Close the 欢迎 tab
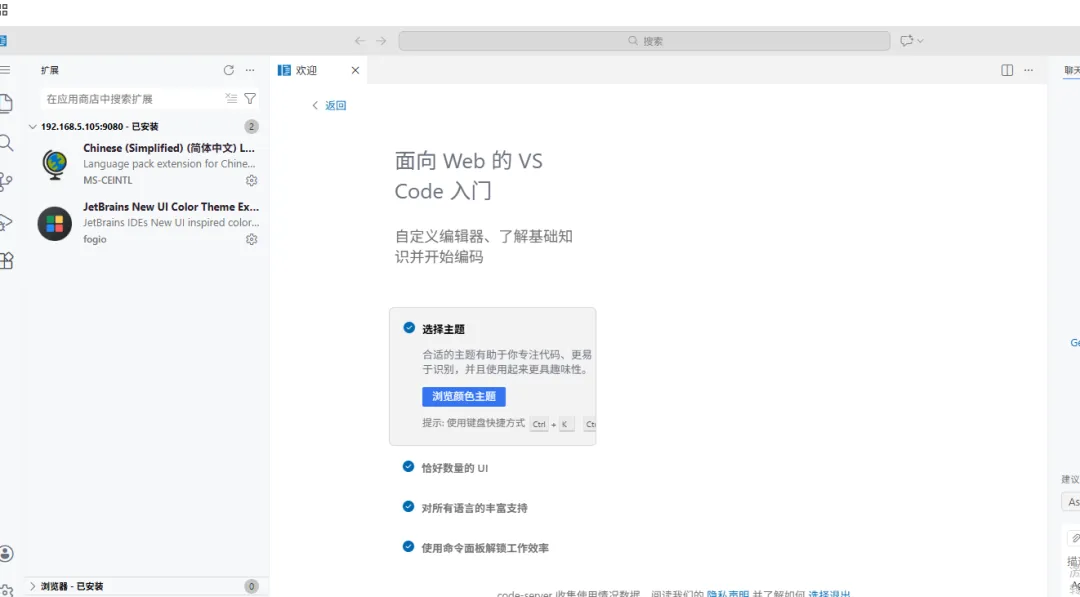This screenshot has width=1080, height=597. tap(355, 70)
